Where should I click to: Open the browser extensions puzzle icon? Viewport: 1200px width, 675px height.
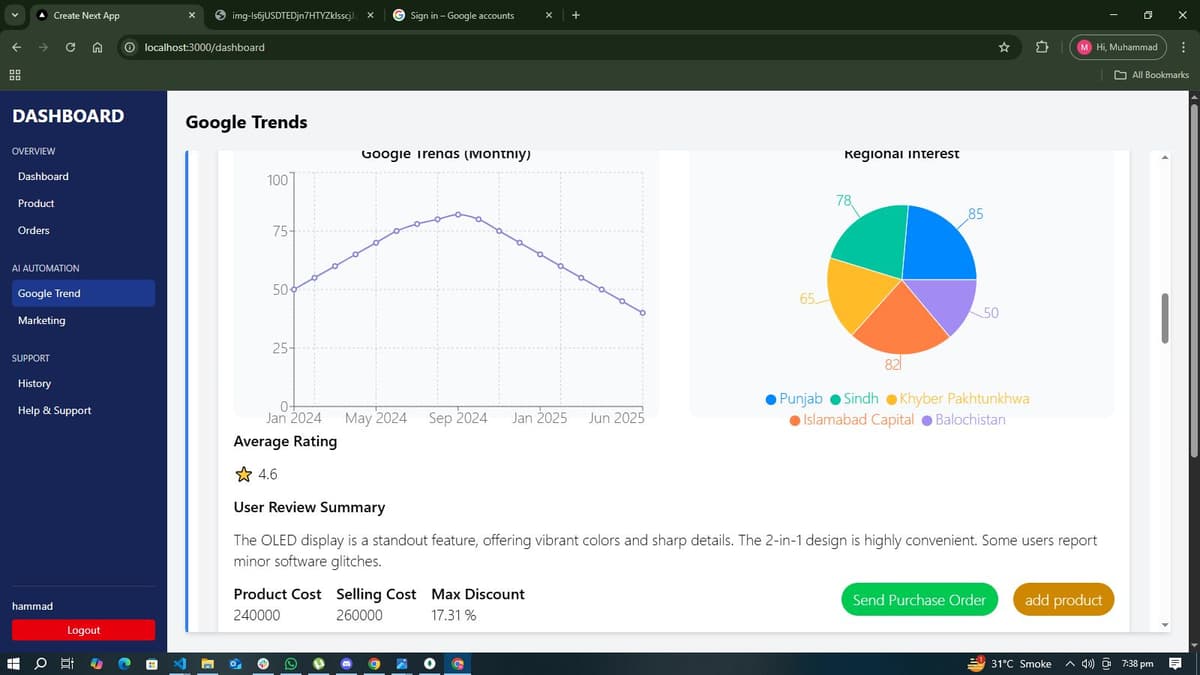(x=1041, y=47)
